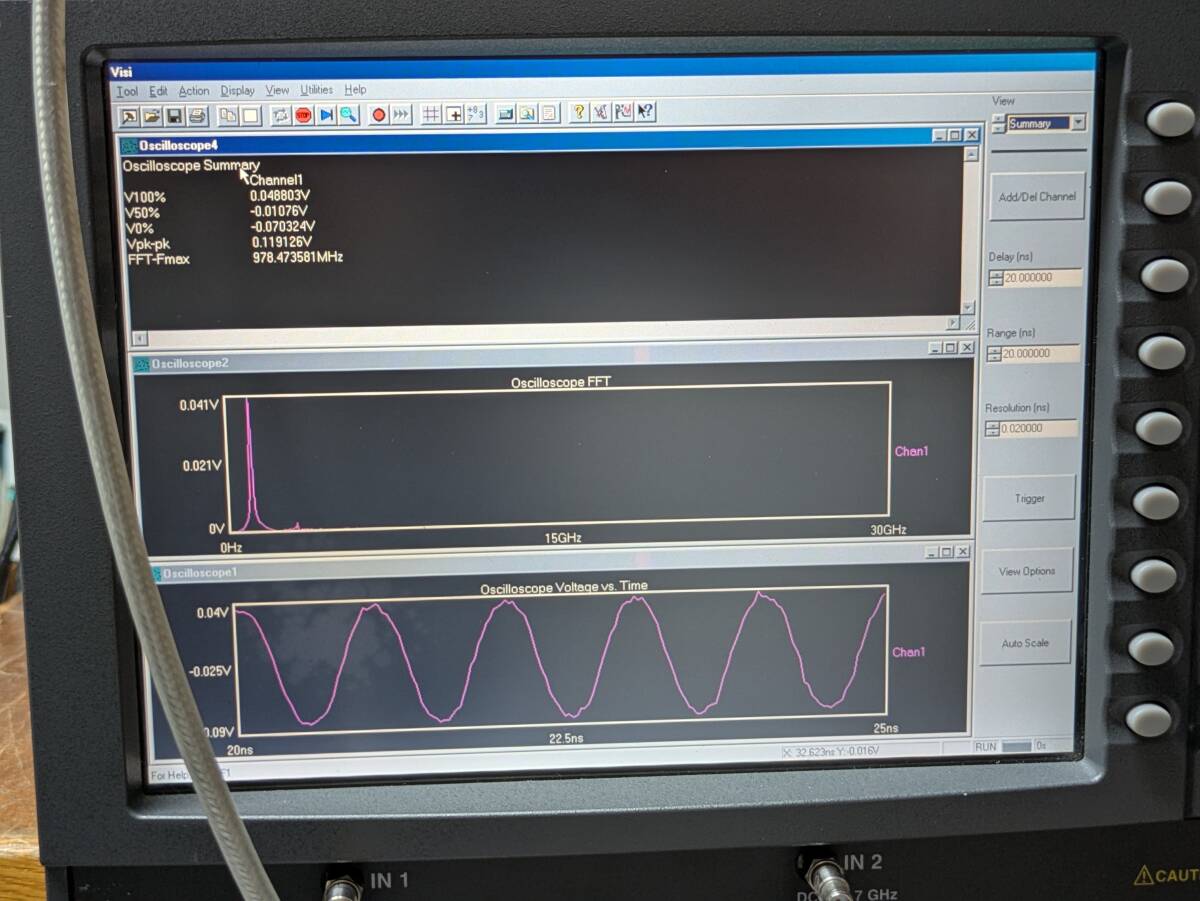Click the Chan1 legend on Voltage plot

pyautogui.click(x=909, y=652)
